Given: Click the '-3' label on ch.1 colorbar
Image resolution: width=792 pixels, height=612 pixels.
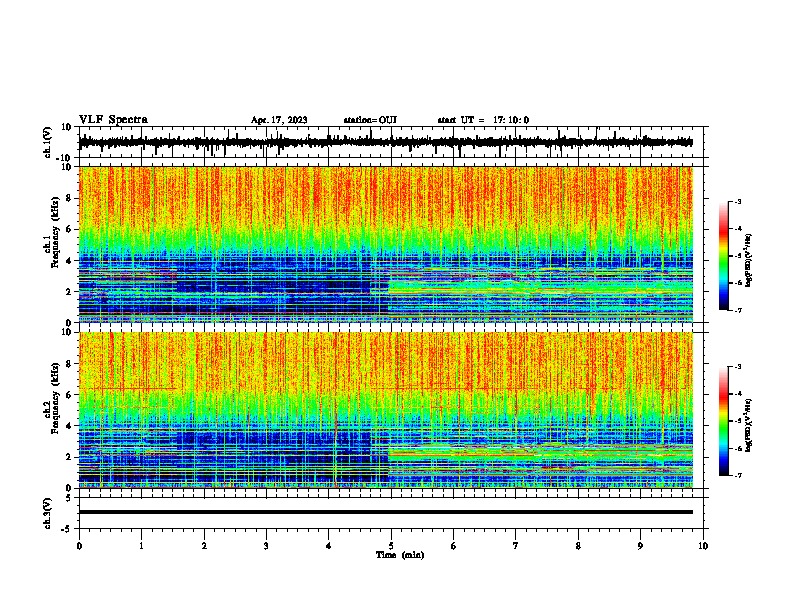Looking at the screenshot, I should 737,201.
